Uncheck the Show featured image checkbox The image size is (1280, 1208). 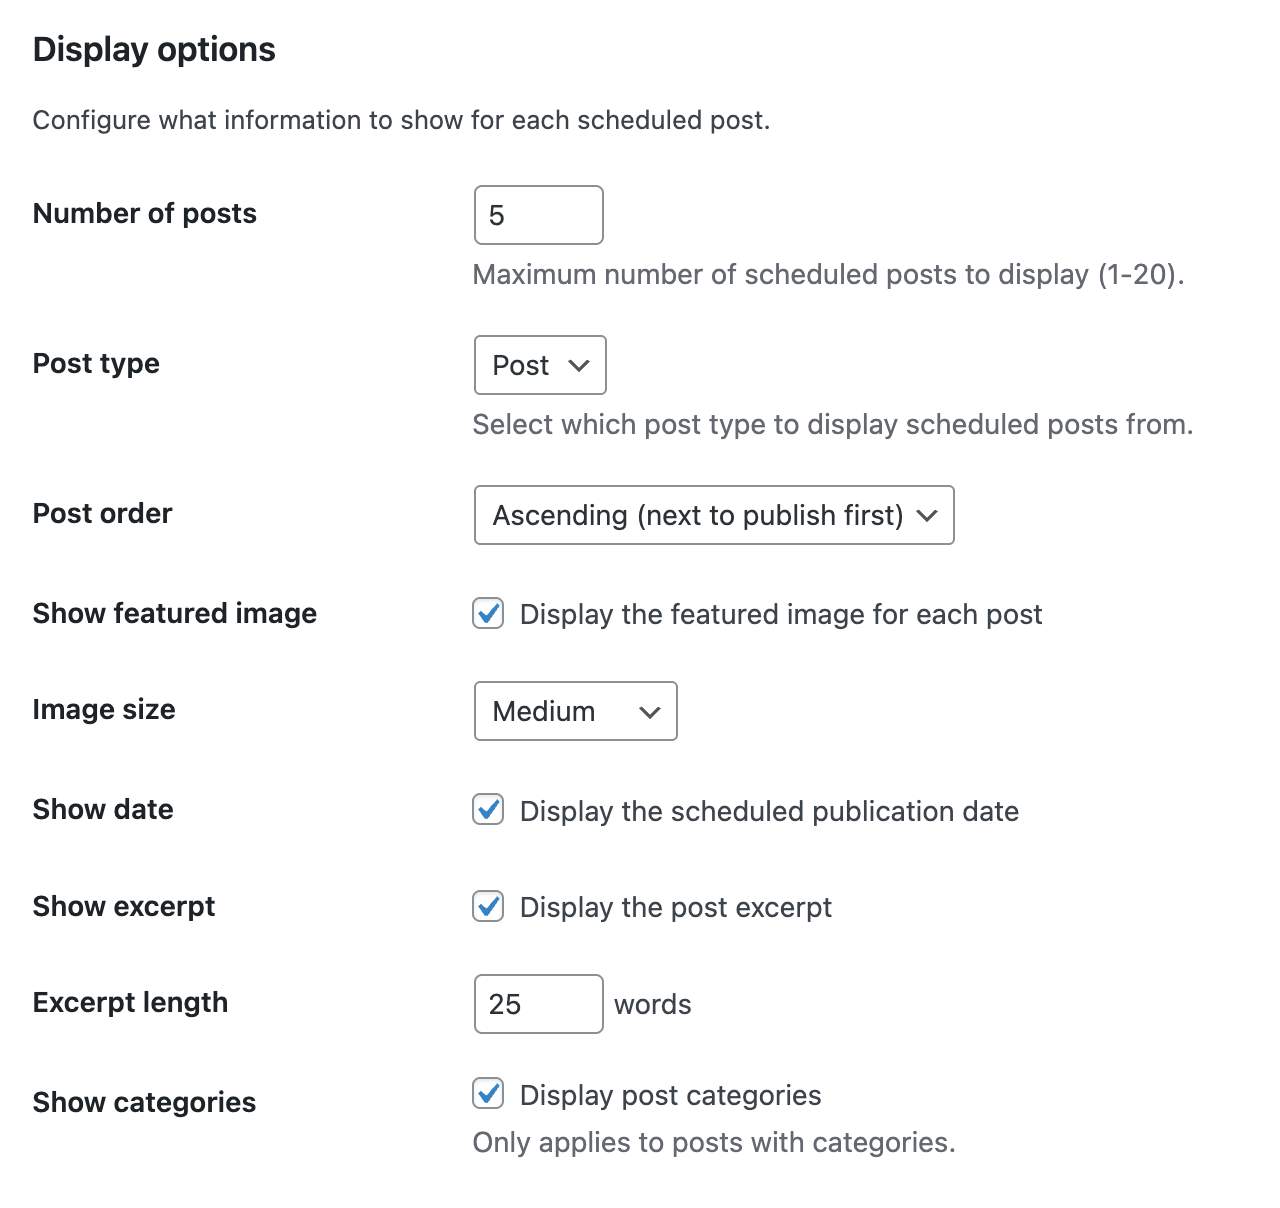(488, 613)
